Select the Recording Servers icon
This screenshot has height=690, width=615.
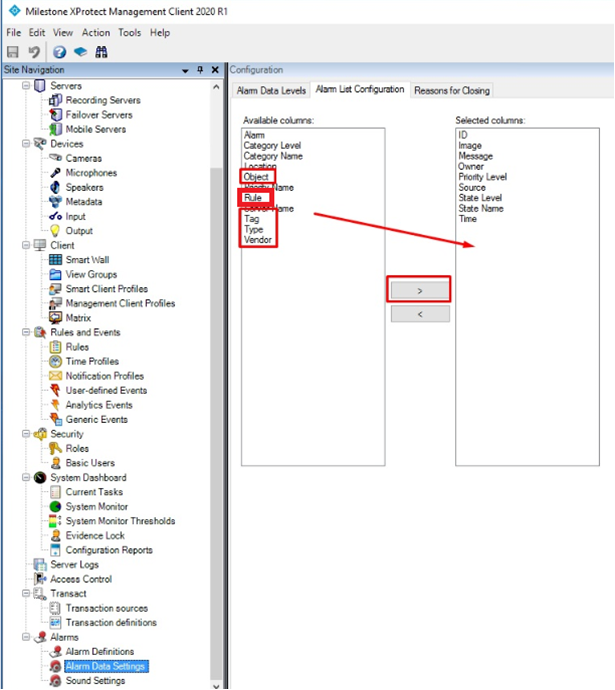[x=55, y=100]
